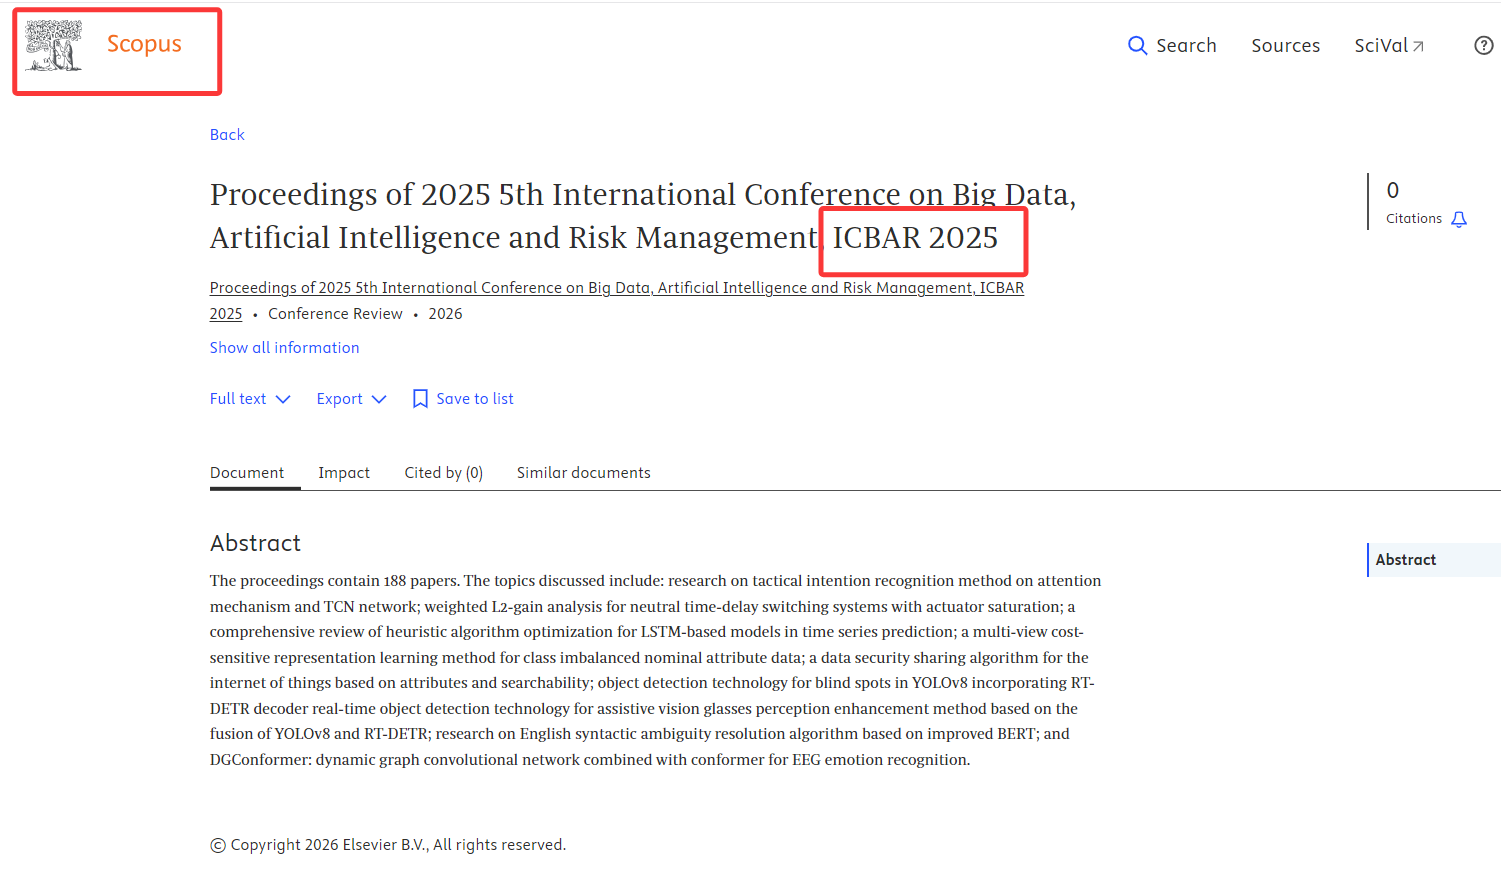Open the Cited by (0) tab
The height and width of the screenshot is (881, 1501).
(443, 473)
